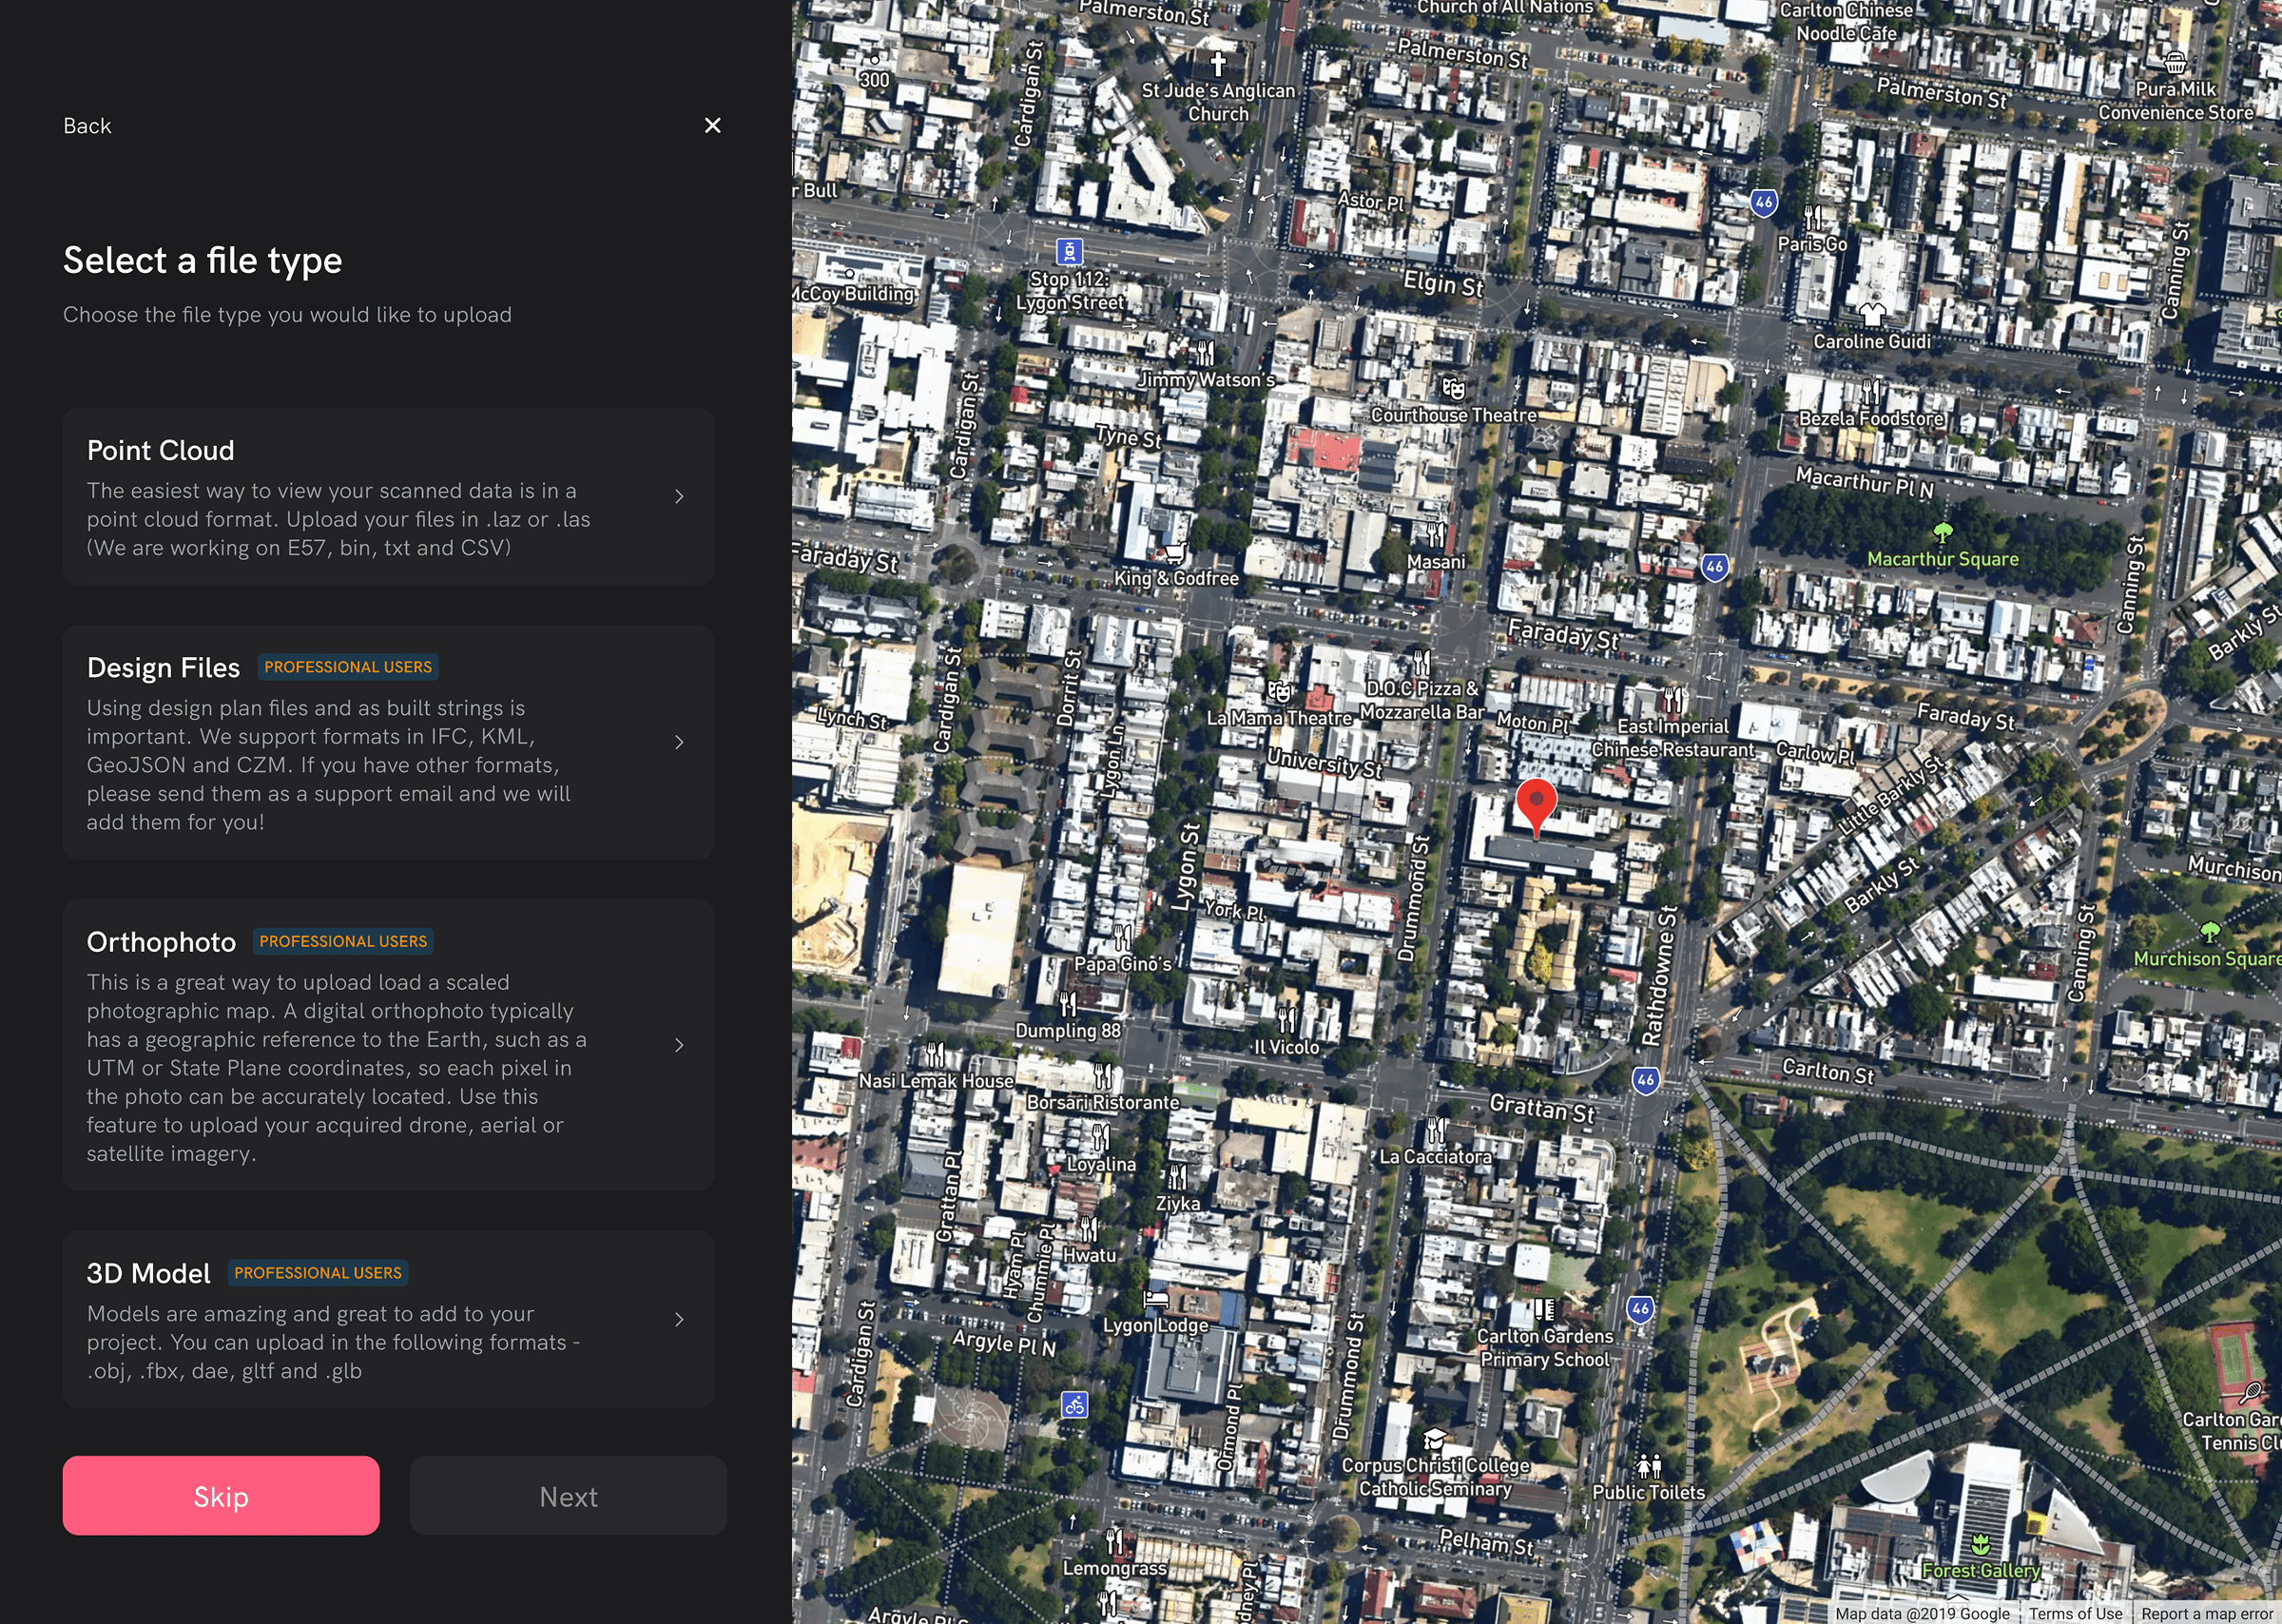Open Design Files option arrow
Viewport: 2282px width, 1624px height.
(x=679, y=742)
